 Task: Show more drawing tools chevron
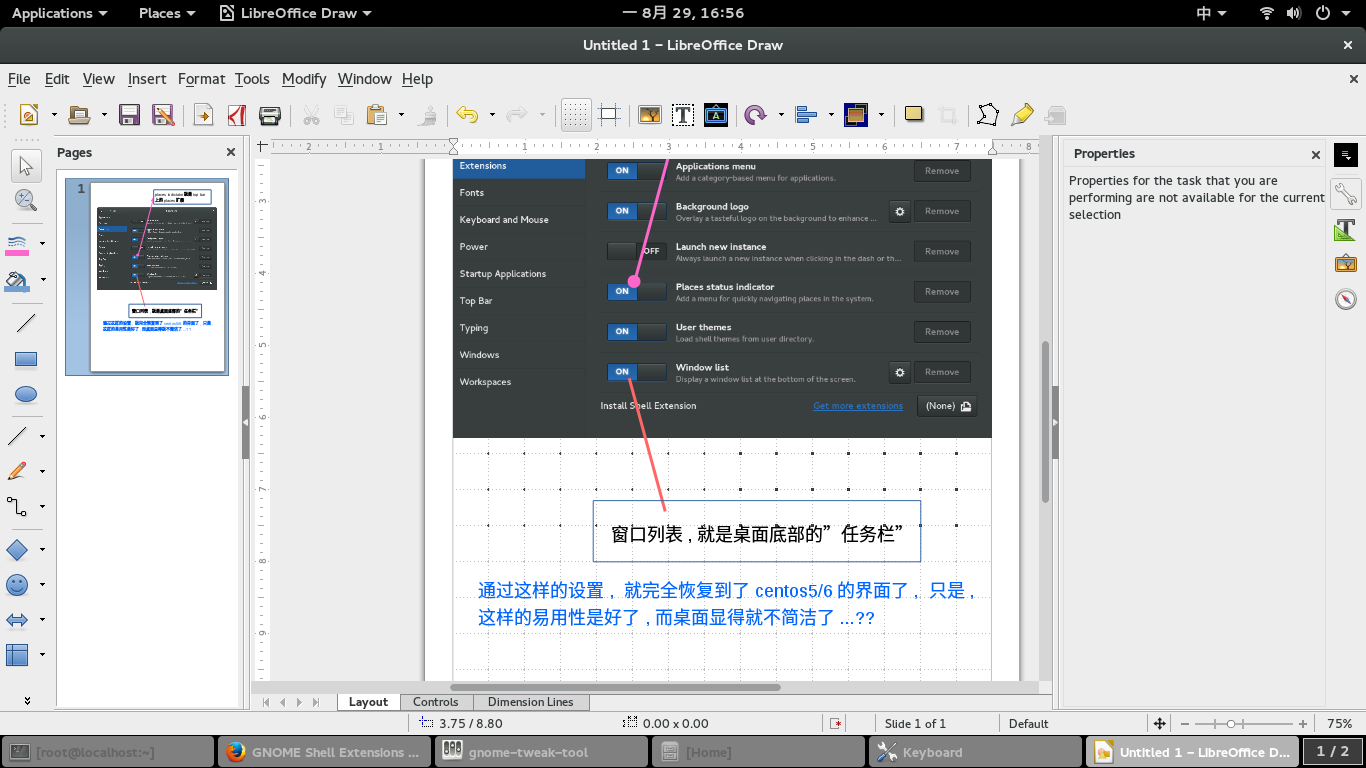coord(27,701)
